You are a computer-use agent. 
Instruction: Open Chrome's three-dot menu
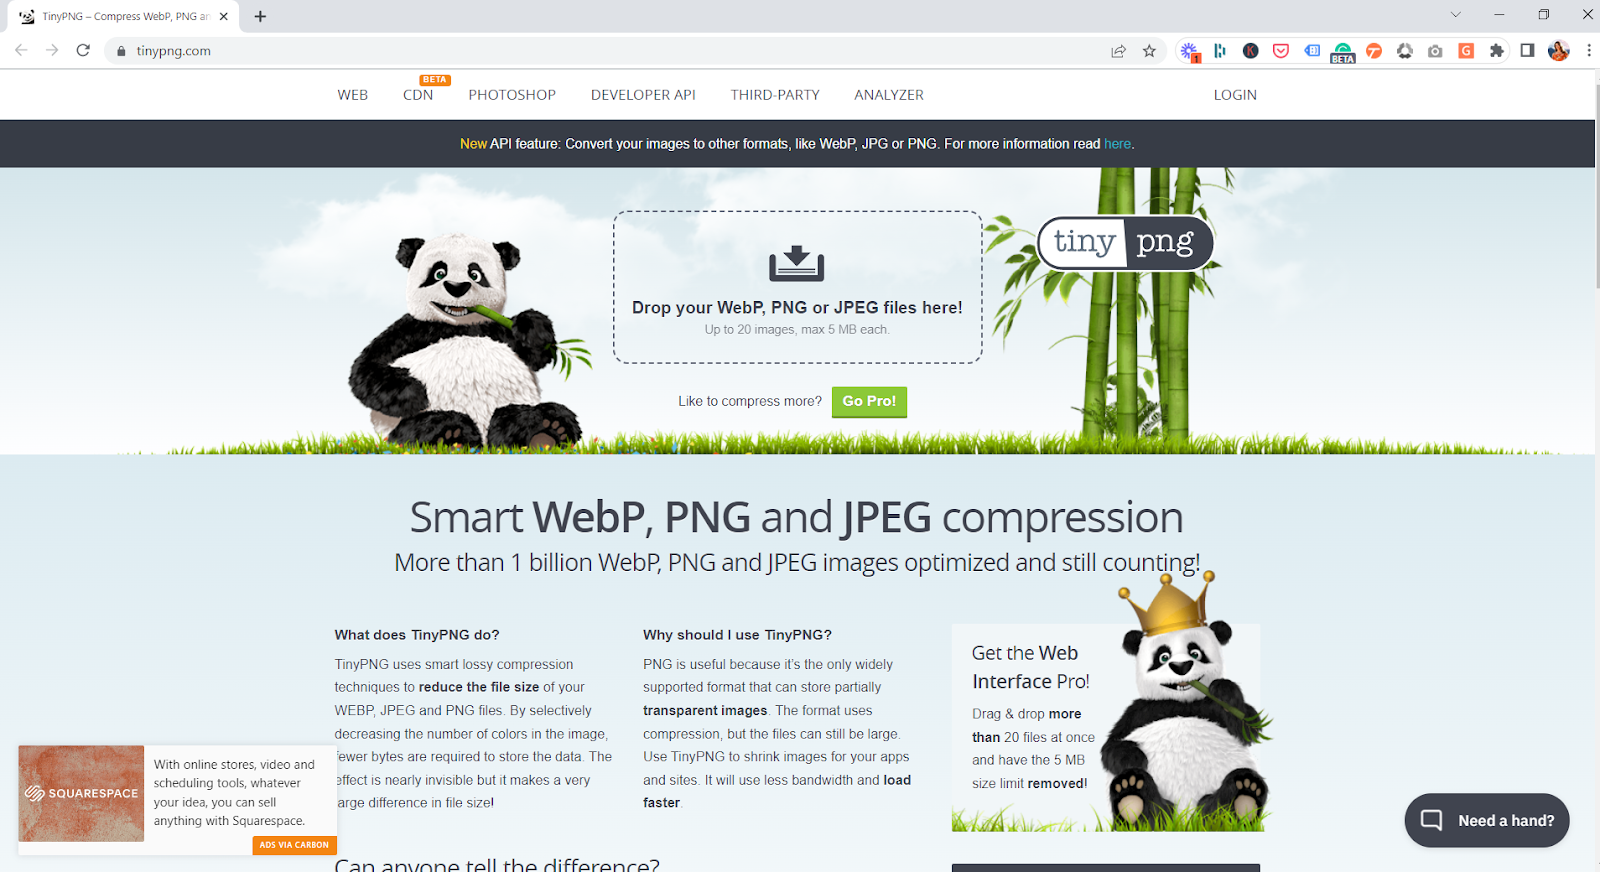pyautogui.click(x=1588, y=51)
